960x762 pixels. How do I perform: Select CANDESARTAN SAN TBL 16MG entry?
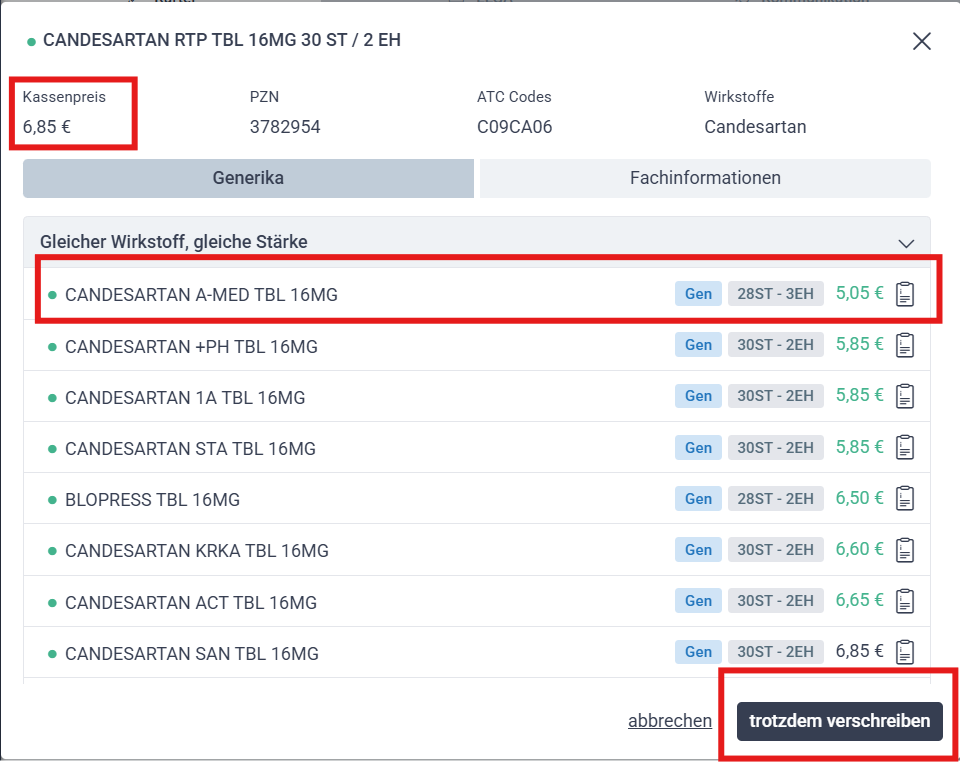pyautogui.click(x=191, y=653)
